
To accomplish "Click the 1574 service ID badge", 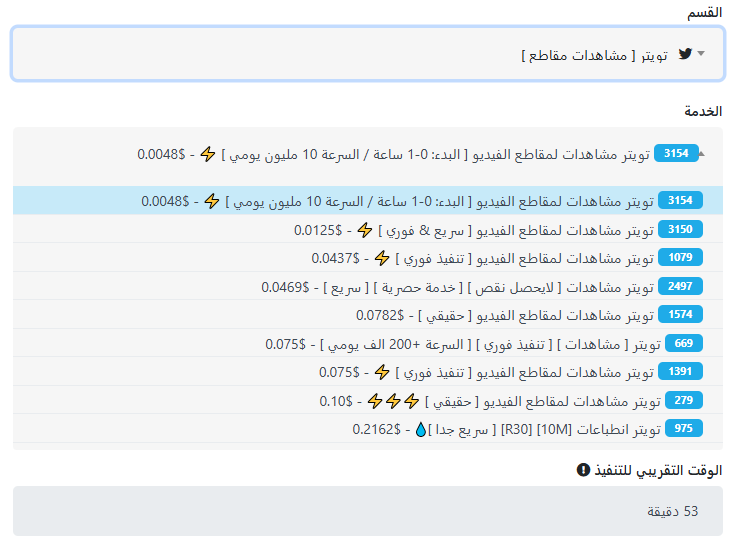I will click(680, 314).
